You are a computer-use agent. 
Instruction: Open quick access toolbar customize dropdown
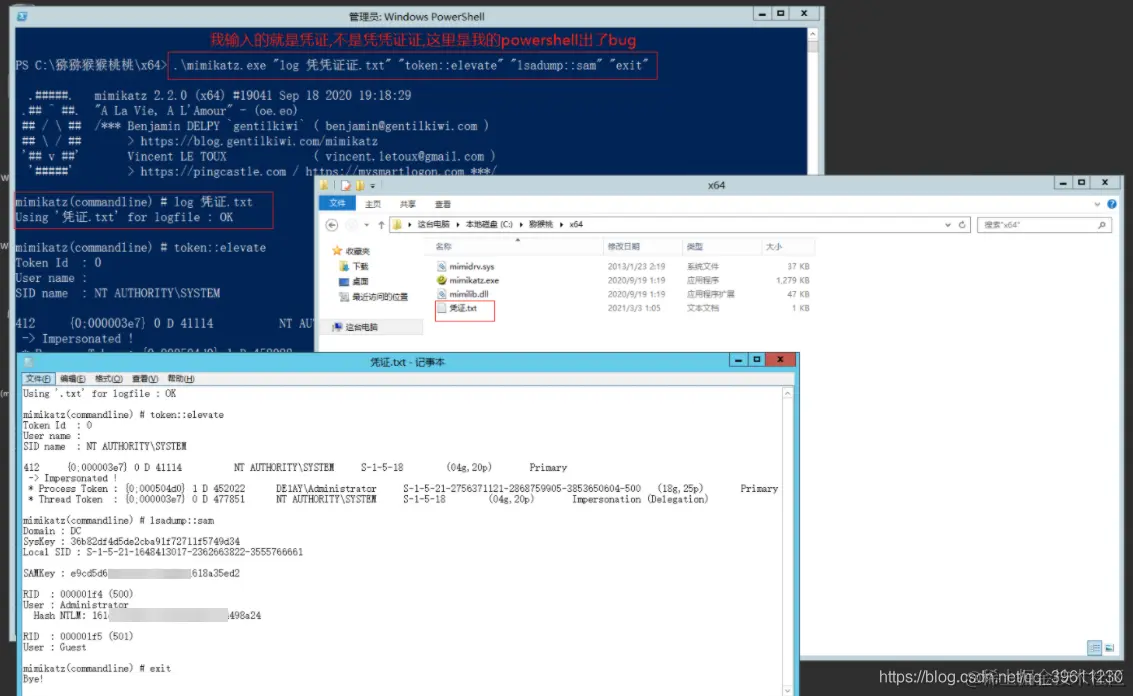(x=373, y=186)
